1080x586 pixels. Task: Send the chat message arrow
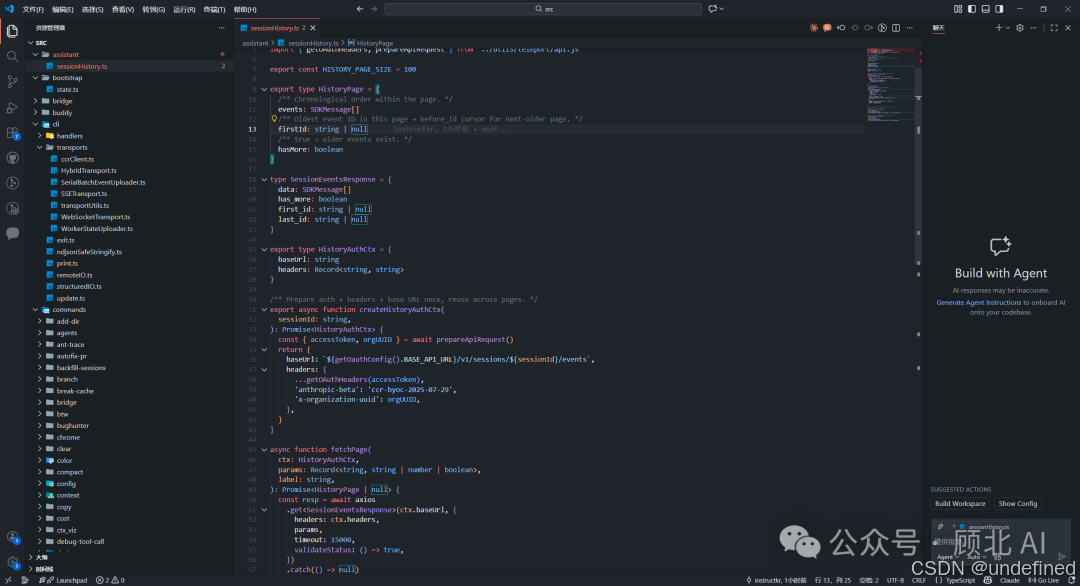click(1062, 556)
